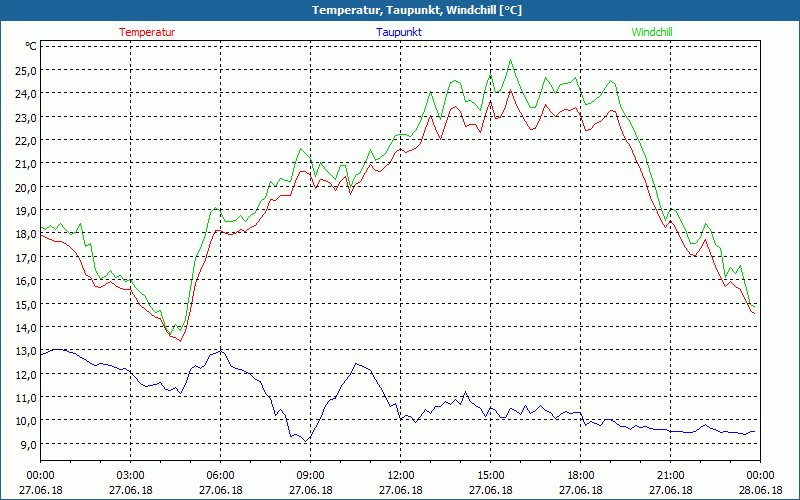Click the chart title bar text
Screen dimensions: 800x500
tap(400, 10)
